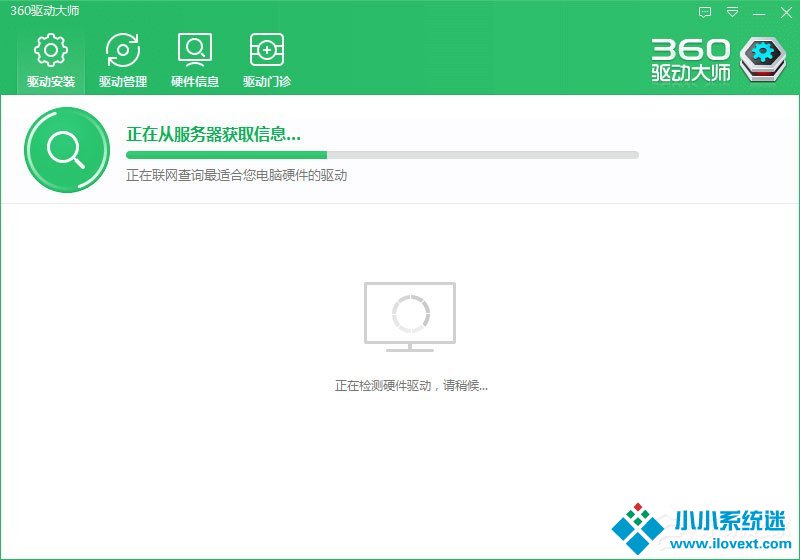Open the 驱动安装 tab
The width and height of the screenshot is (800, 560).
(x=51, y=60)
